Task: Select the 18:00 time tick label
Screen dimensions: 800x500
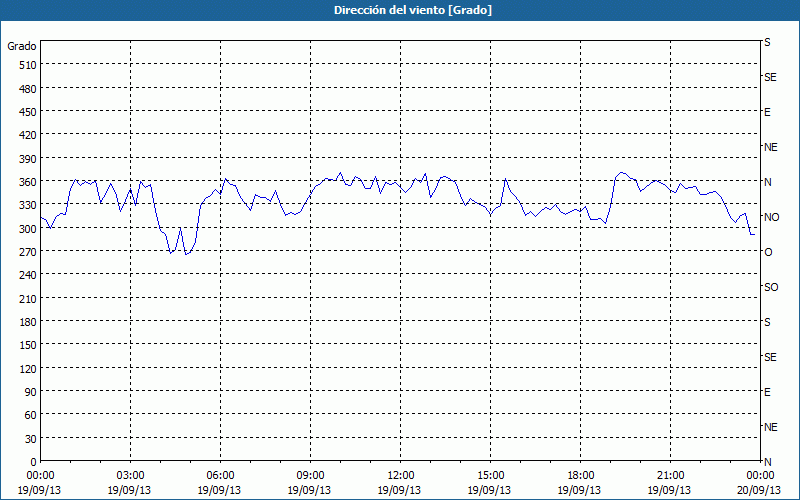Action: click(x=580, y=476)
